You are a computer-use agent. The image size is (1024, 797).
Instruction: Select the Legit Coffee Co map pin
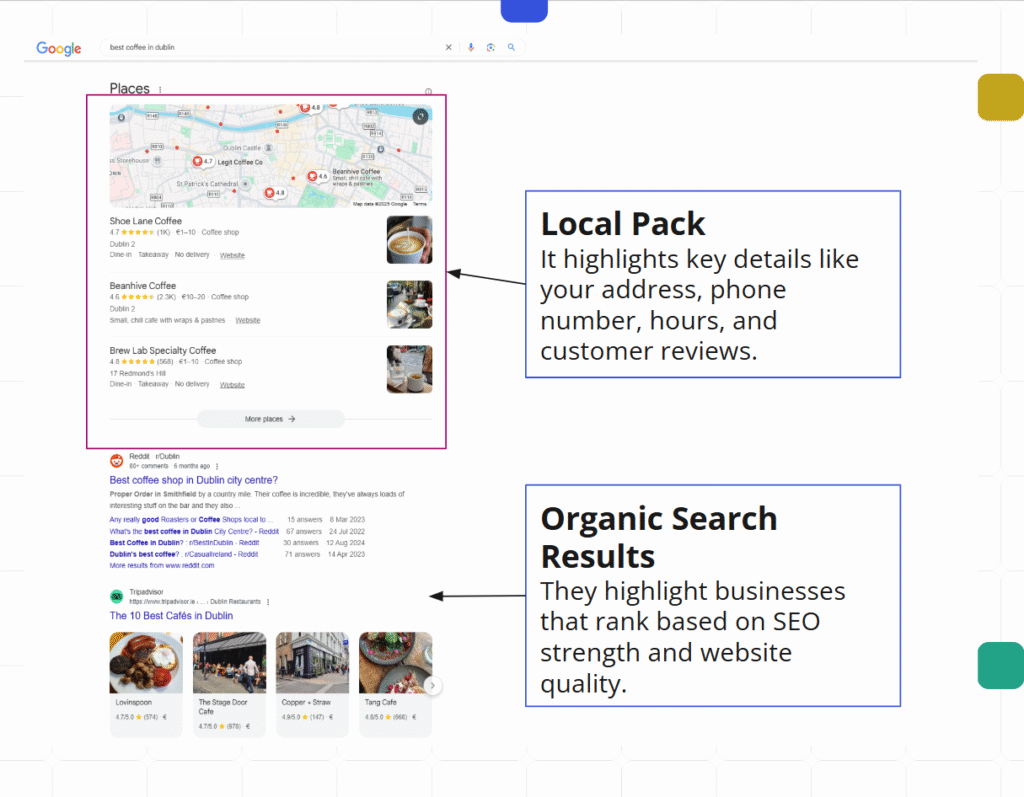tap(197, 161)
